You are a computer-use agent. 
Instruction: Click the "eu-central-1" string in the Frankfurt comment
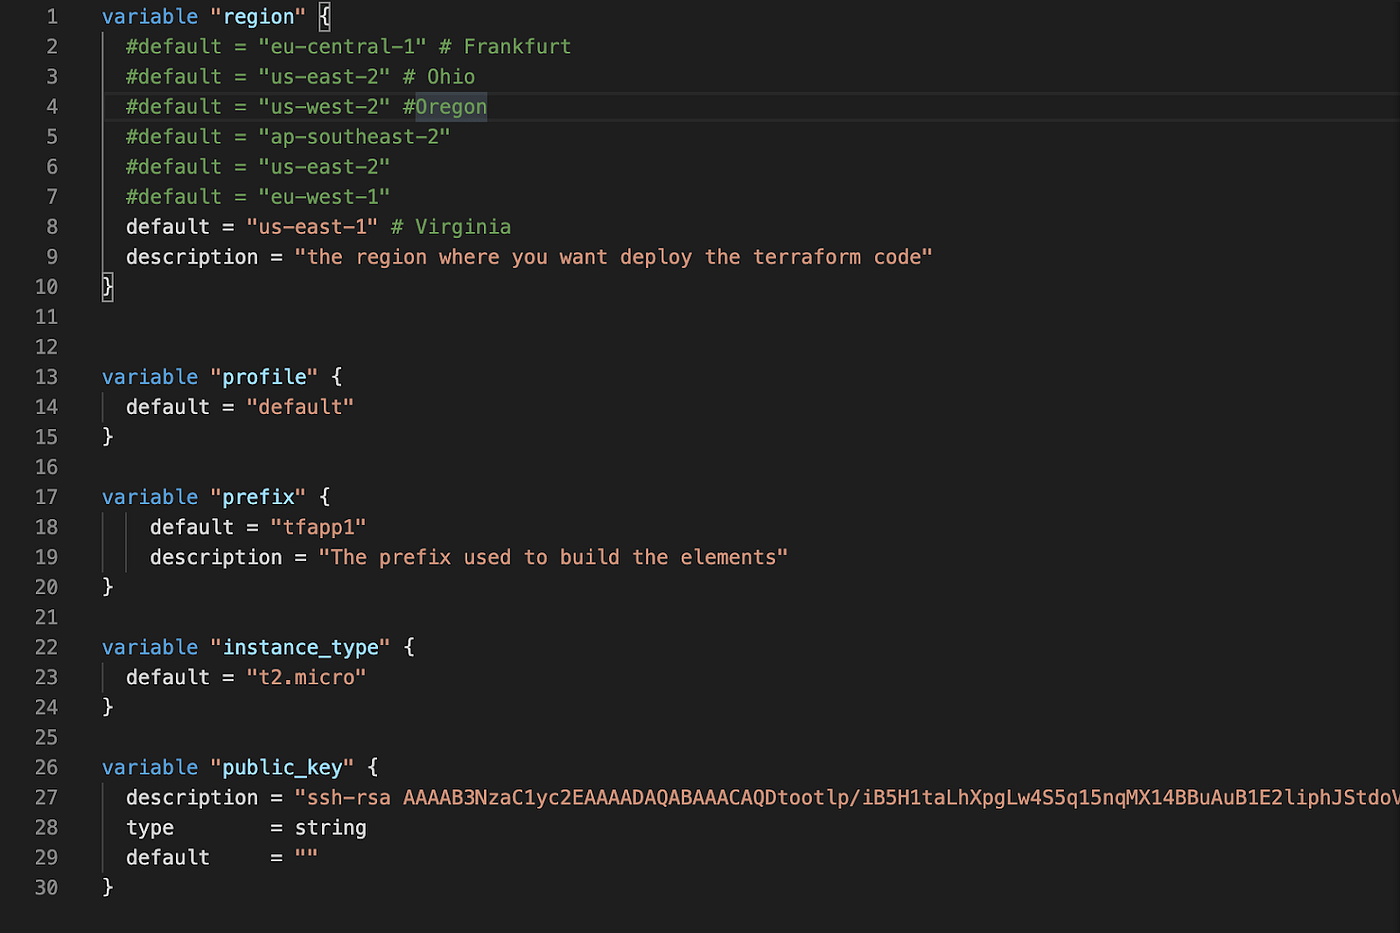click(x=342, y=47)
